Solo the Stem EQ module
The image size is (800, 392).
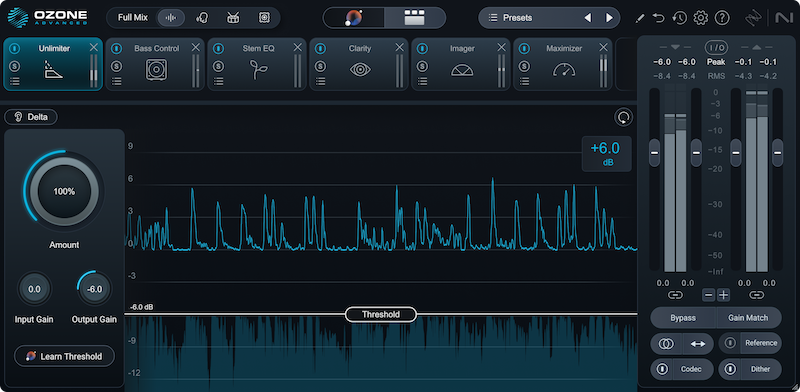click(218, 66)
